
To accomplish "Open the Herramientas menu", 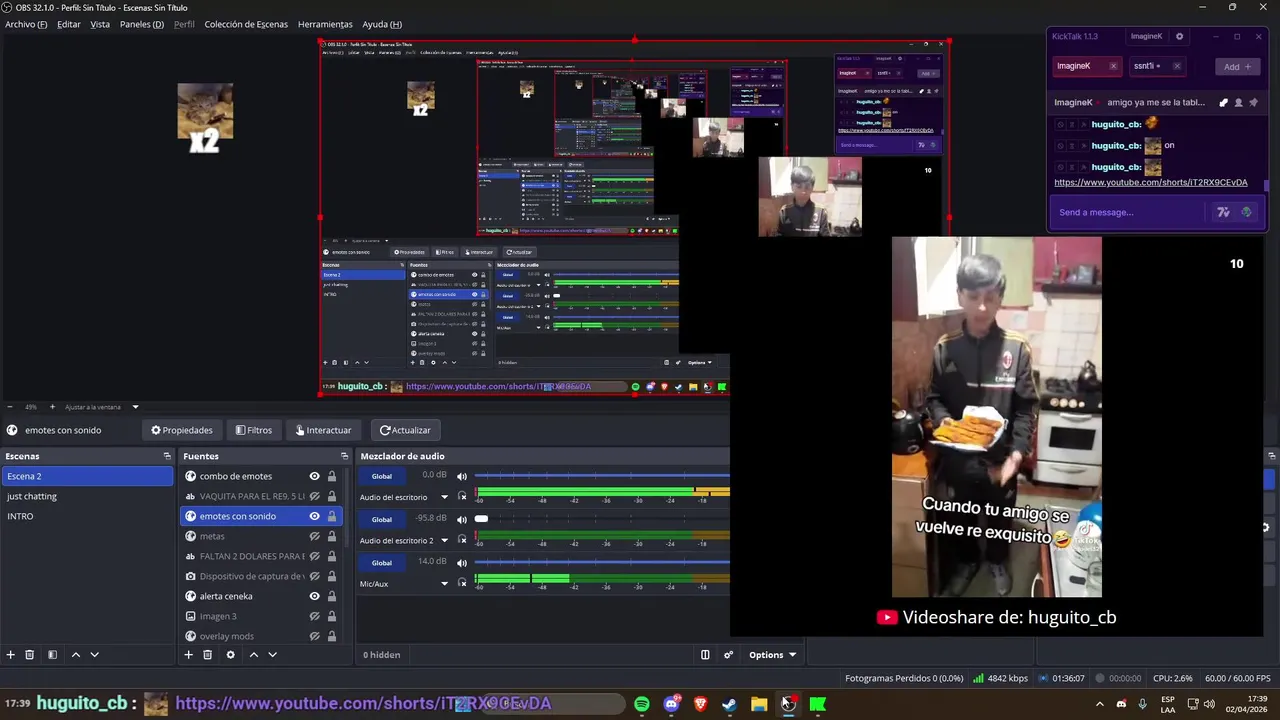I will click(x=325, y=24).
